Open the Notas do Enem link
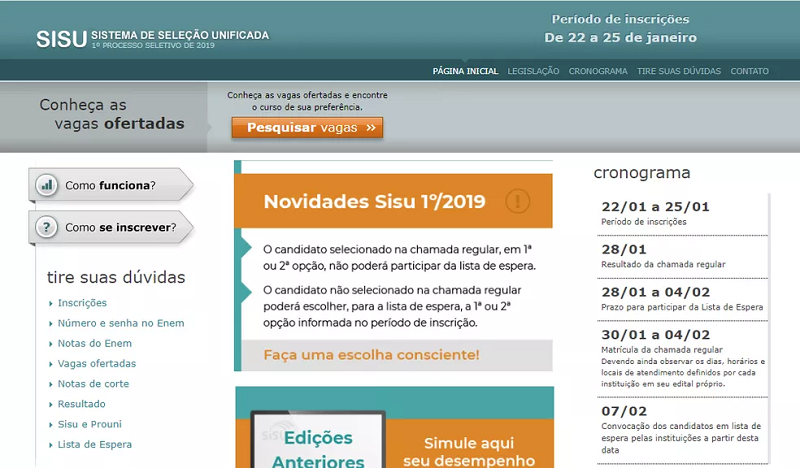 coord(94,343)
